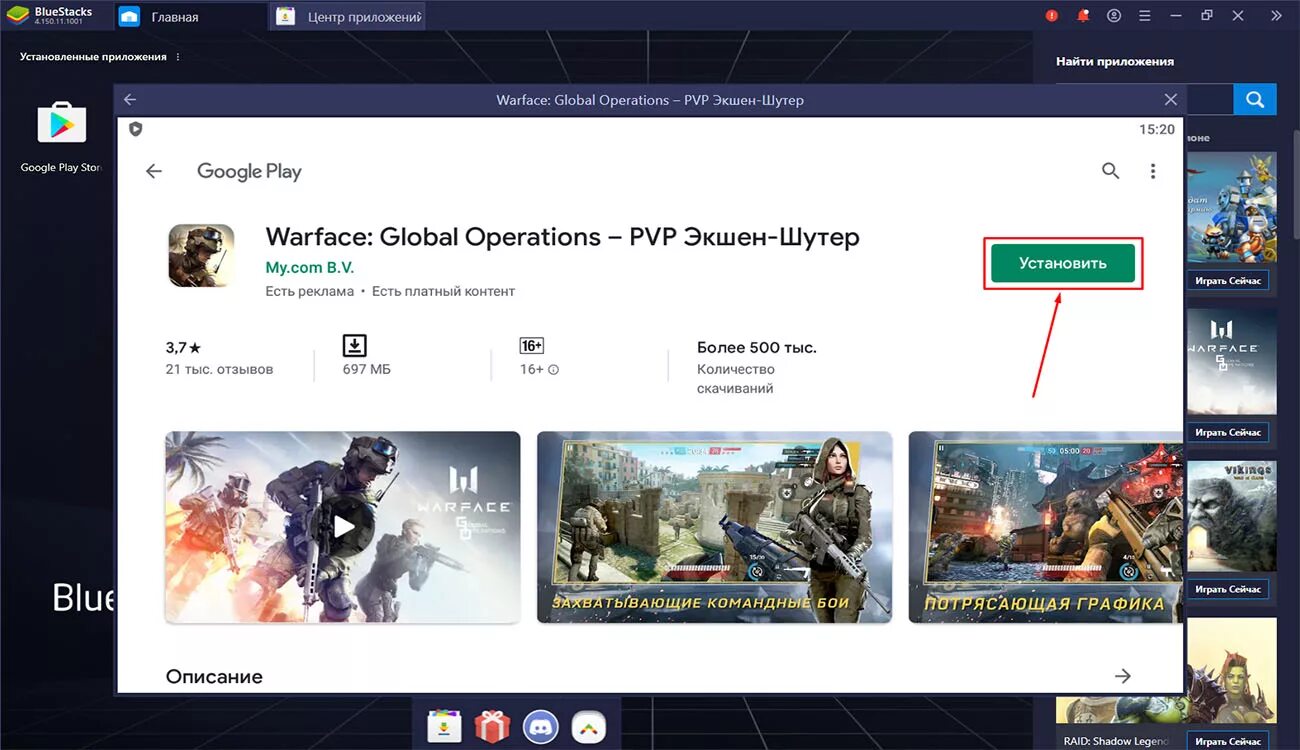This screenshot has height=750, width=1300.
Task: Open the Установленные приложения options dots
Action: pyautogui.click(x=179, y=57)
